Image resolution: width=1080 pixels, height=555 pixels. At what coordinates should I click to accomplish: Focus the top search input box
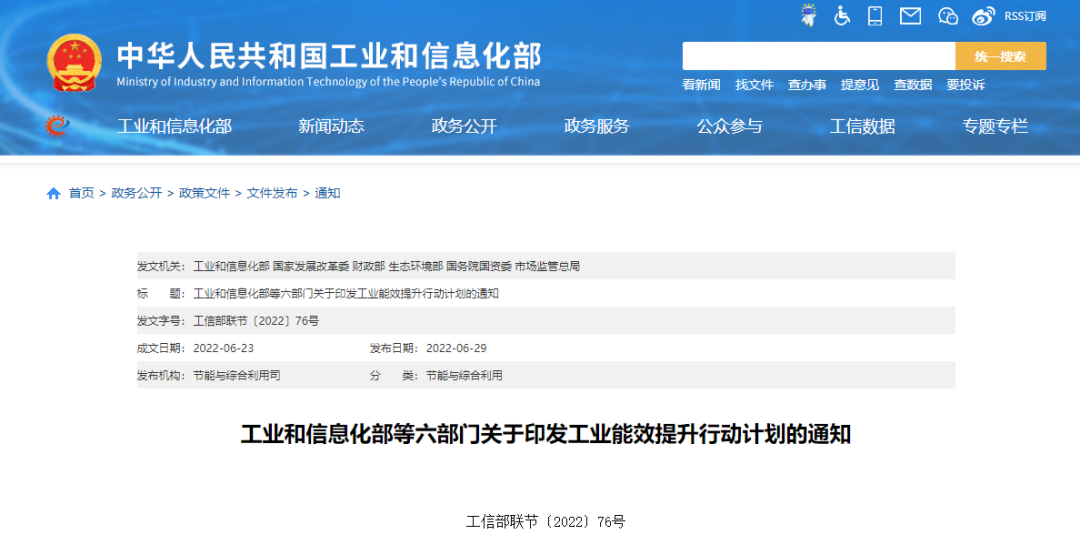[x=818, y=56]
